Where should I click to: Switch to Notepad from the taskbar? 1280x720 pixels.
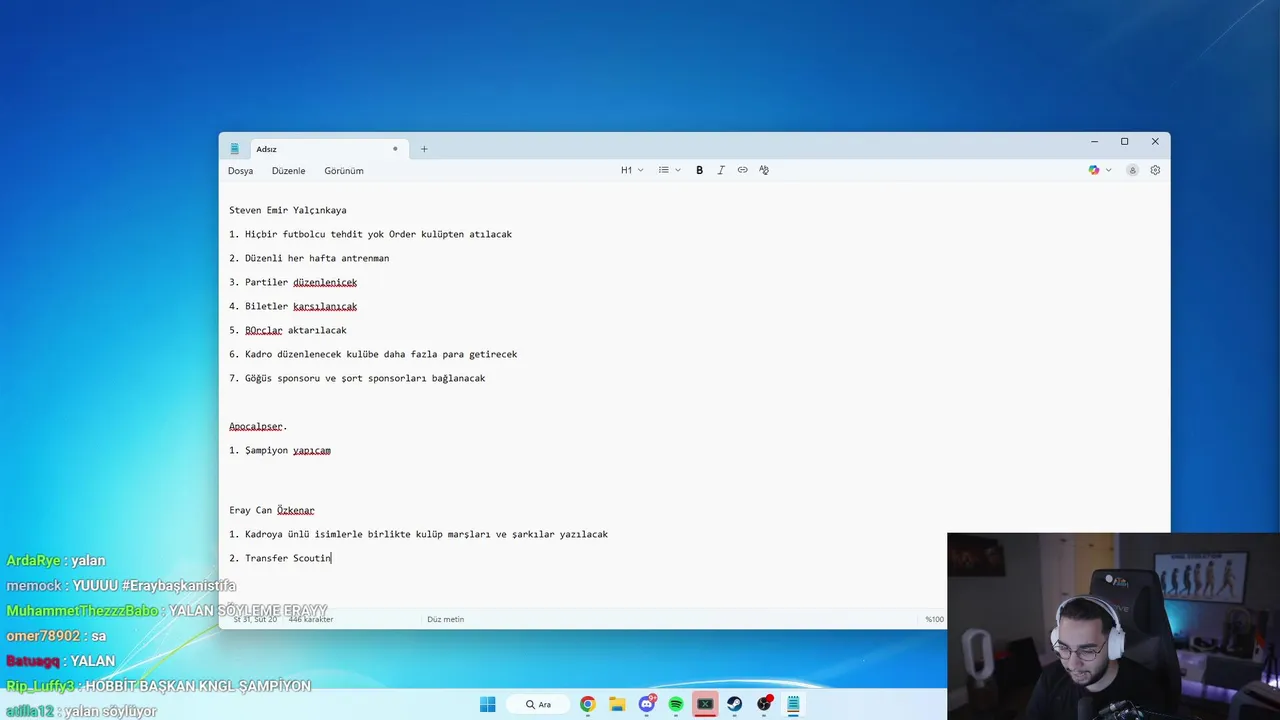click(x=793, y=704)
